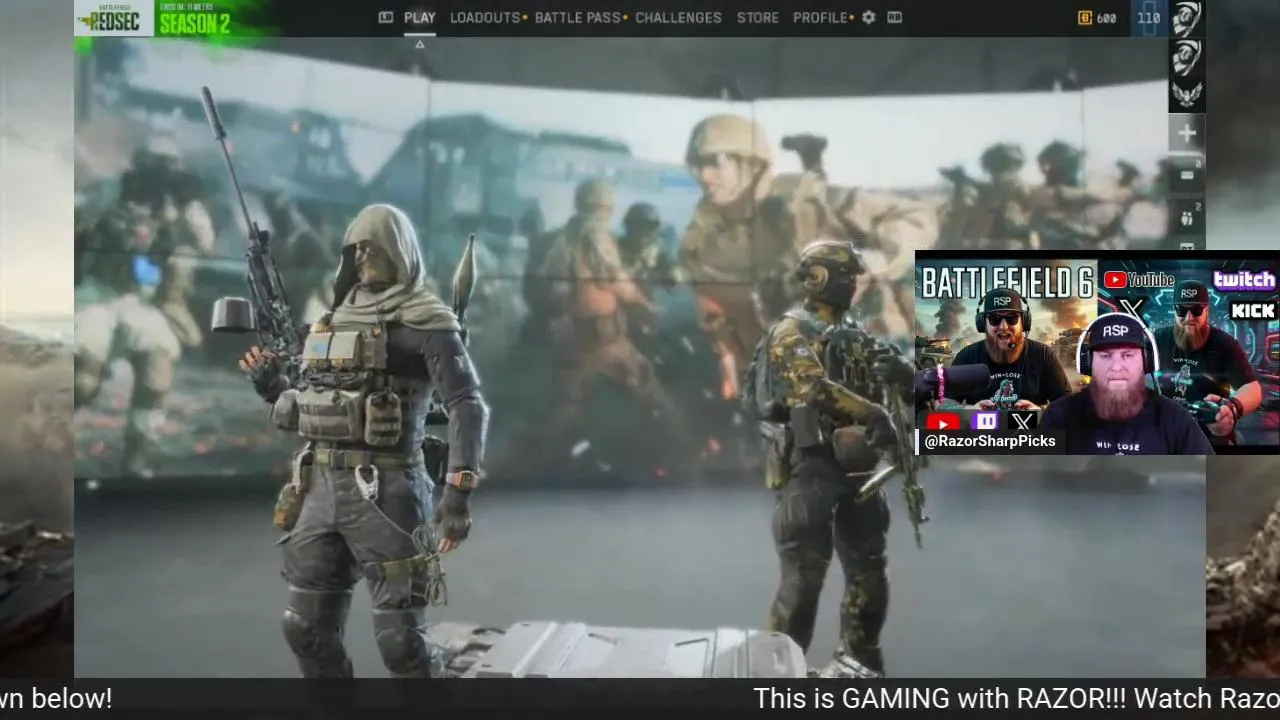This screenshot has width=1280, height=720.
Task: Click the X logo beside YouTube
Action: (x=1131, y=309)
